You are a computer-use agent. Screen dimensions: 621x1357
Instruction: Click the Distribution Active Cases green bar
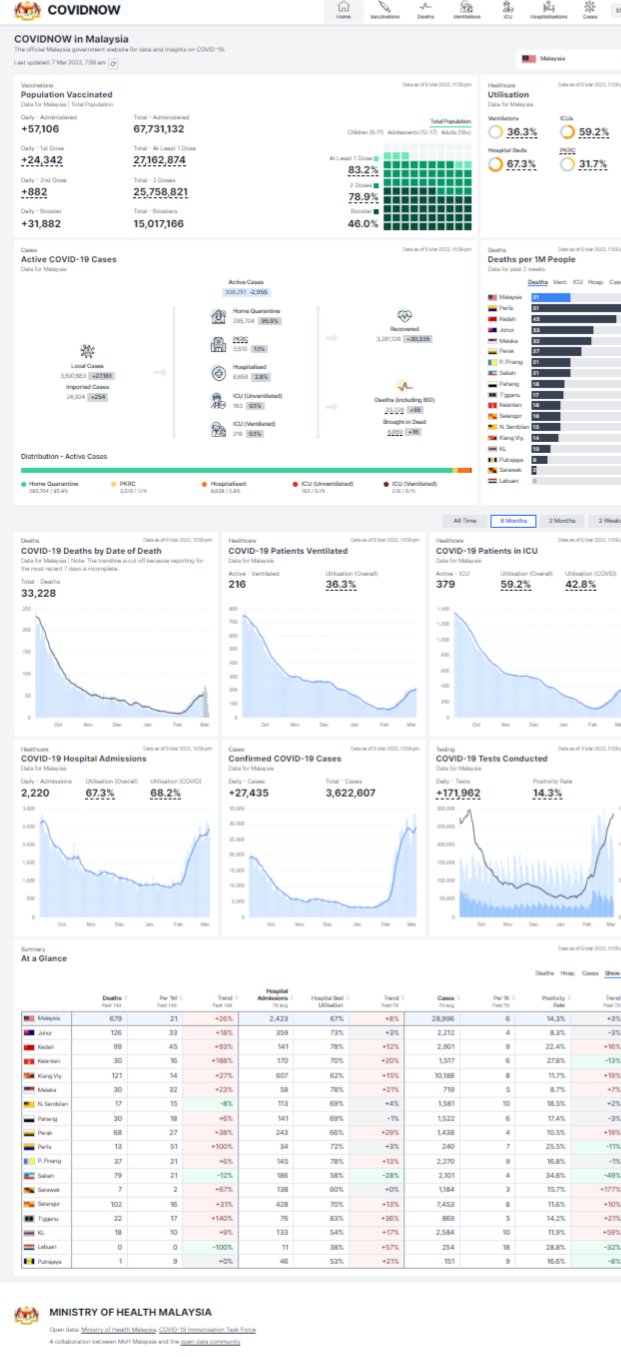pyautogui.click(x=238, y=469)
